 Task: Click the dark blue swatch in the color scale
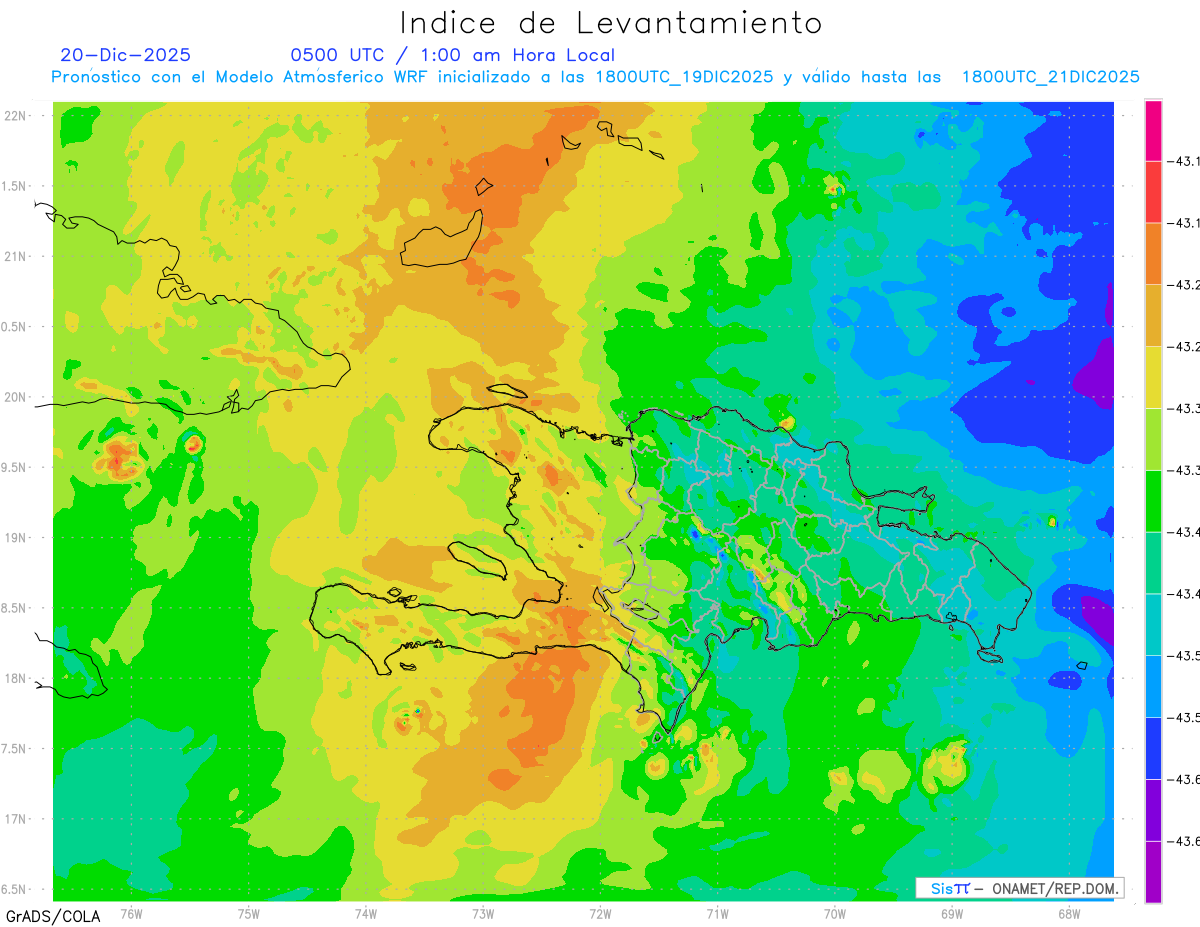pyautogui.click(x=1153, y=748)
